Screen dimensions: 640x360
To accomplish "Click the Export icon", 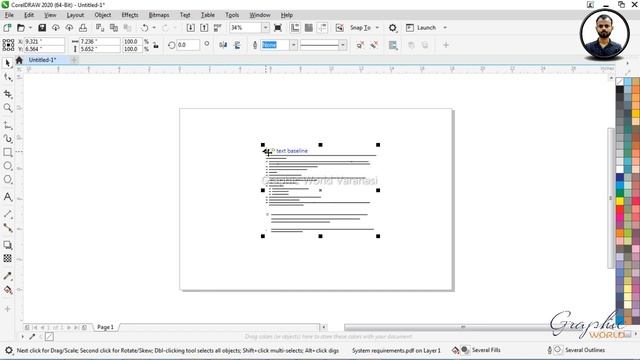I will 204,28.
